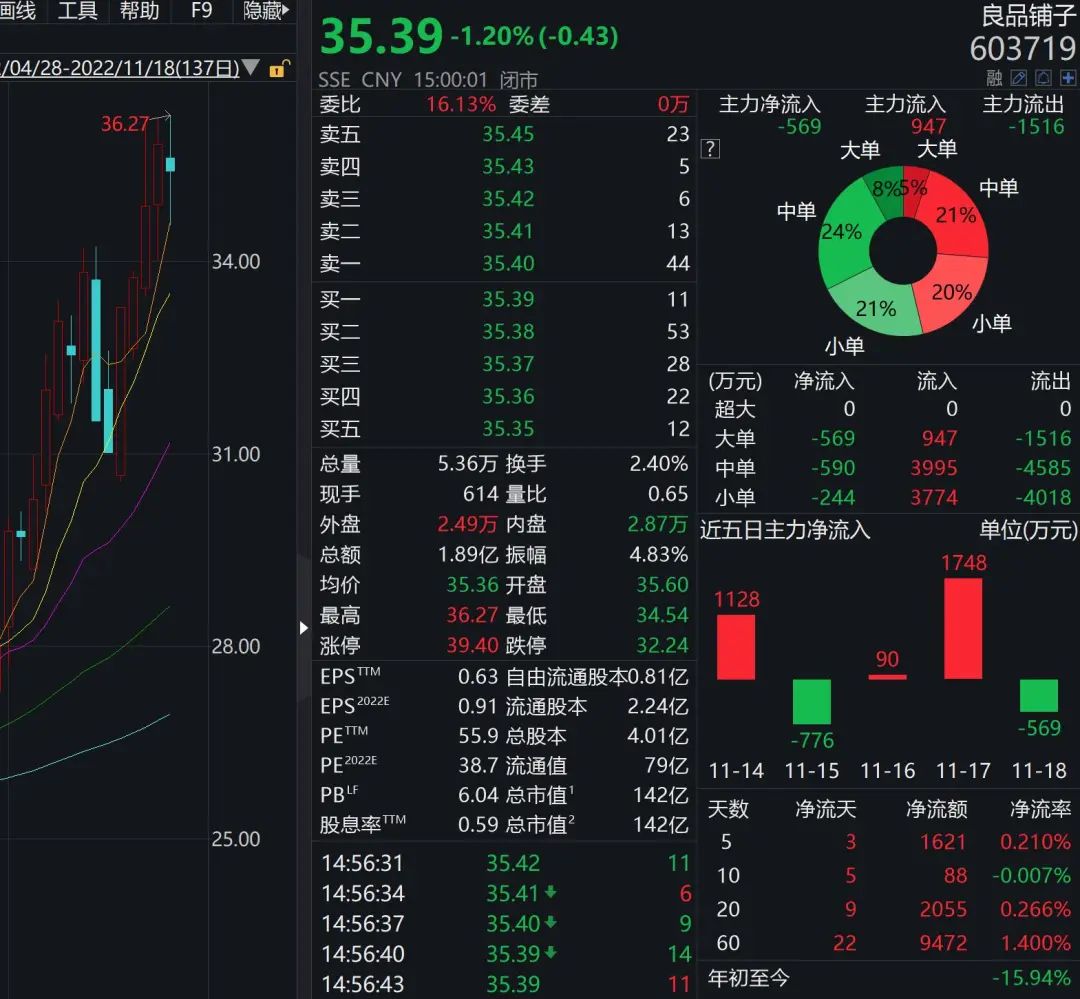Open the 画线 drawing menu
The width and height of the screenshot is (1080, 999).
[x=18, y=11]
